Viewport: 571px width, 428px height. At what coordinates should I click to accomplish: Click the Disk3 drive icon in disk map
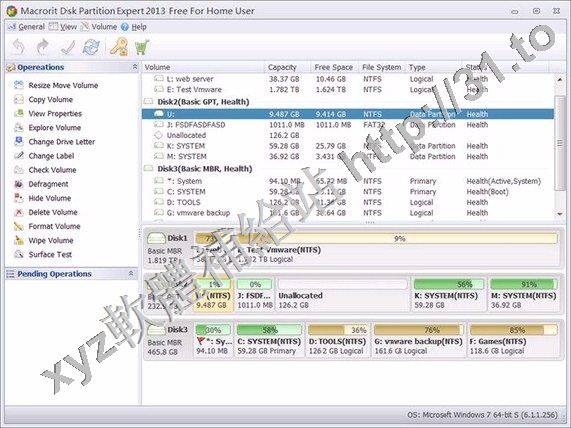(156, 330)
